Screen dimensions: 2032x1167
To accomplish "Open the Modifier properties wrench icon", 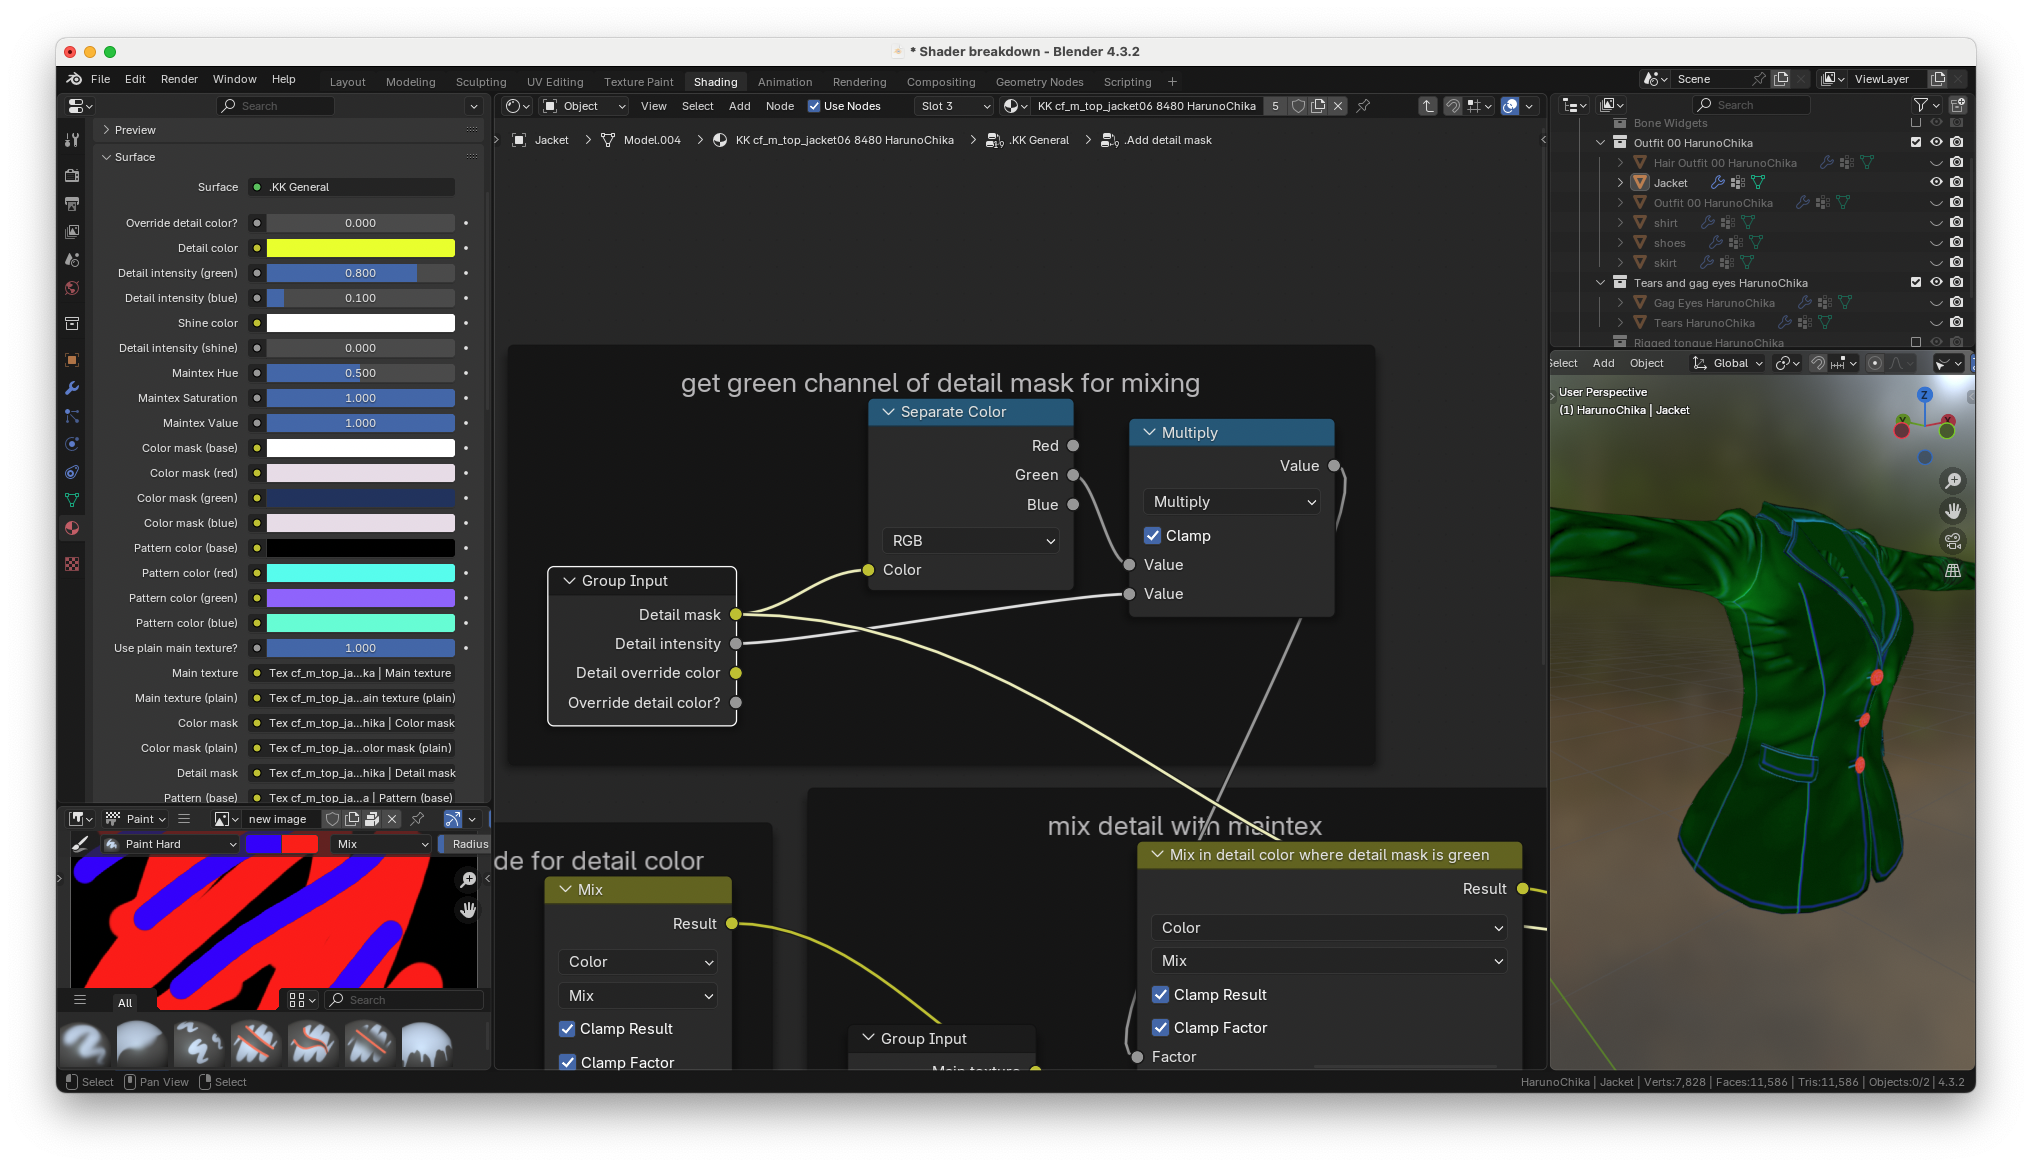I will [x=72, y=388].
